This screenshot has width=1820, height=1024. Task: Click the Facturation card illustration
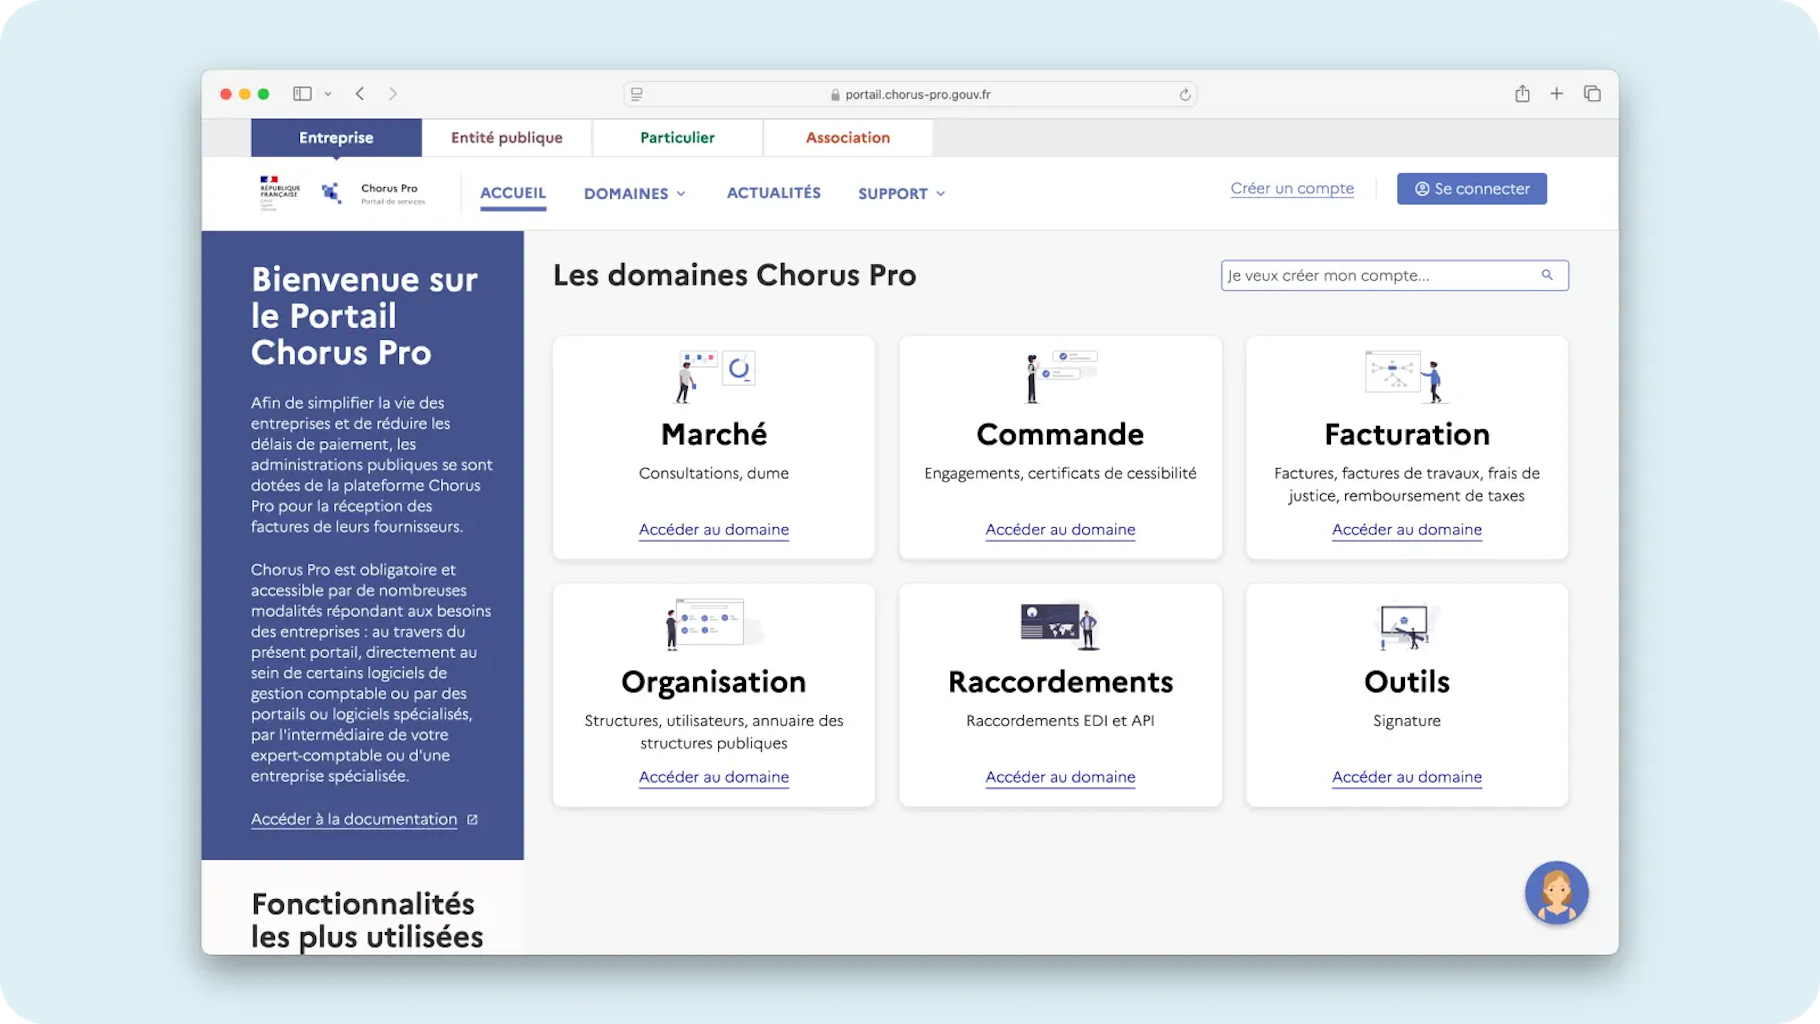coord(1406,376)
